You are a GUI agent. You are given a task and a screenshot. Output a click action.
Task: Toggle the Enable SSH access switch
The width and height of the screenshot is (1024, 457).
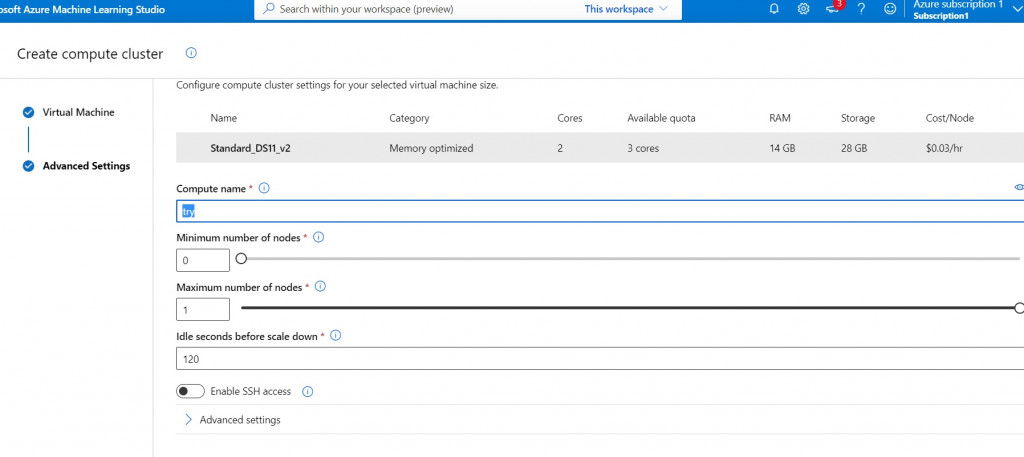(x=190, y=391)
